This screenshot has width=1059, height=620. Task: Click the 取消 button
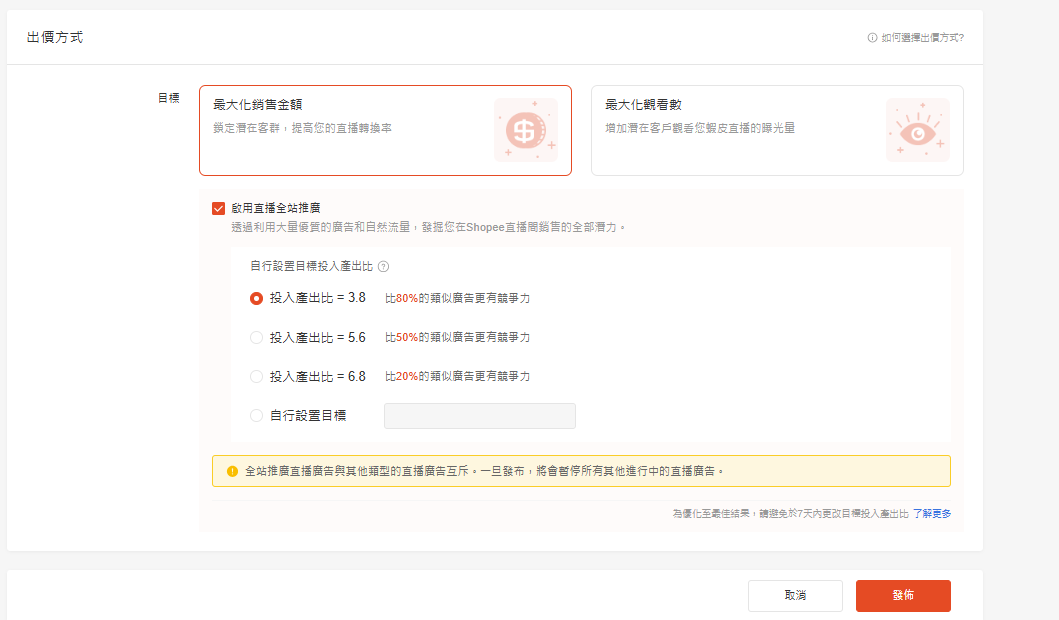795,596
